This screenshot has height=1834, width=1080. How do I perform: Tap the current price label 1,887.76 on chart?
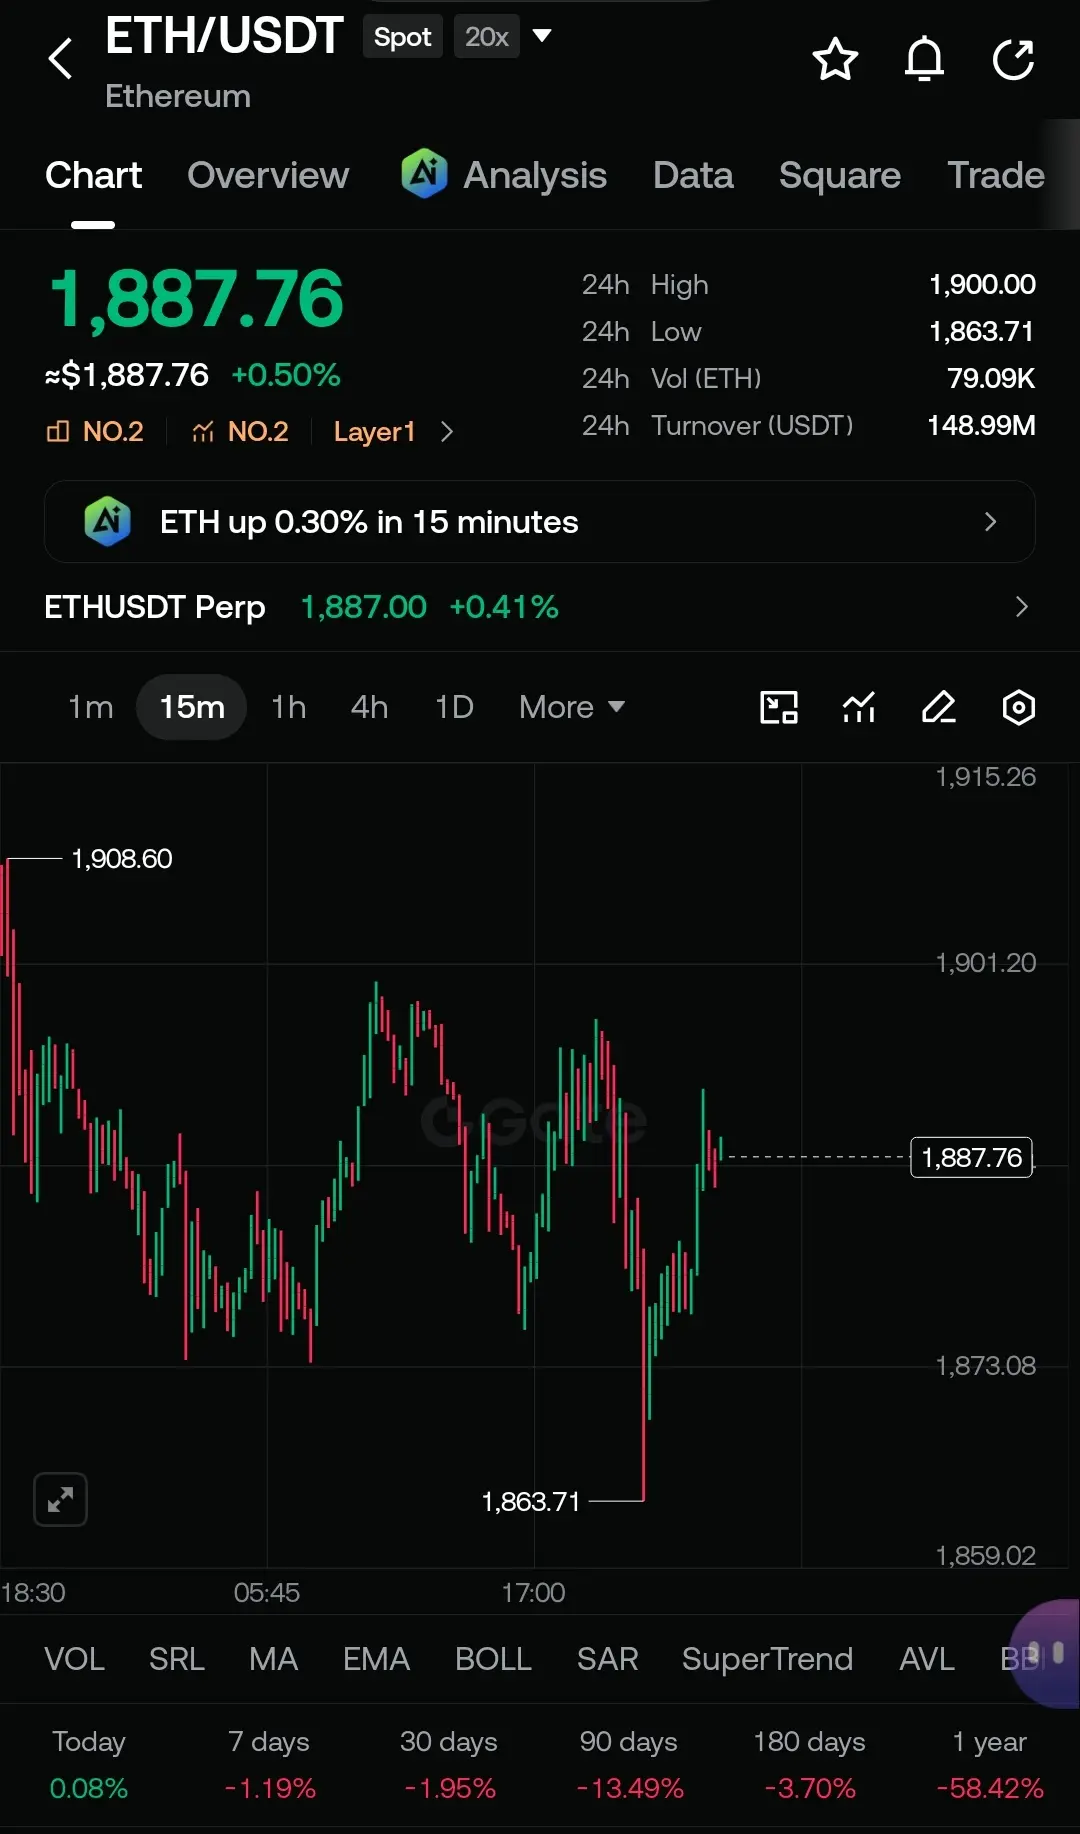click(x=971, y=1157)
